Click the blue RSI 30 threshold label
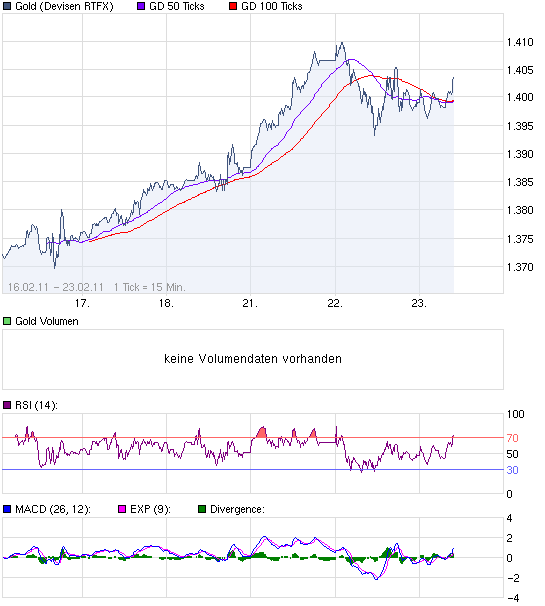Viewport: 545px width, 606px height. pyautogui.click(x=513, y=470)
